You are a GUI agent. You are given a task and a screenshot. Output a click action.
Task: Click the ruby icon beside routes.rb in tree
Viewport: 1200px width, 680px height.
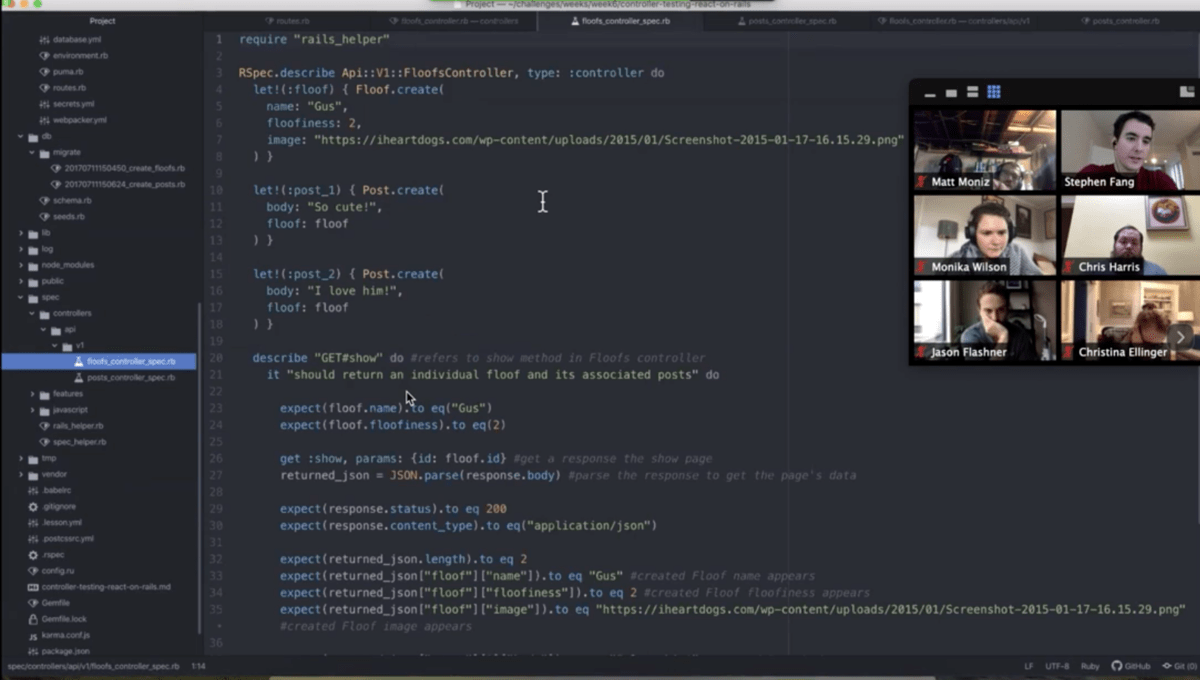point(44,87)
